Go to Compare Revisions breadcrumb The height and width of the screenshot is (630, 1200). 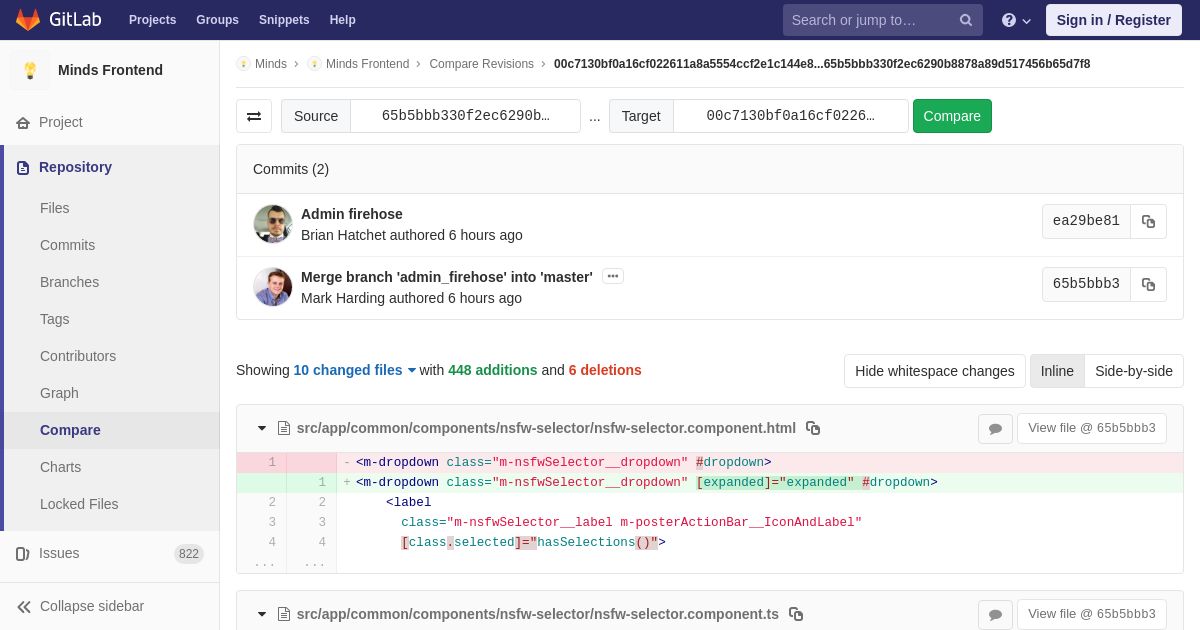481,64
